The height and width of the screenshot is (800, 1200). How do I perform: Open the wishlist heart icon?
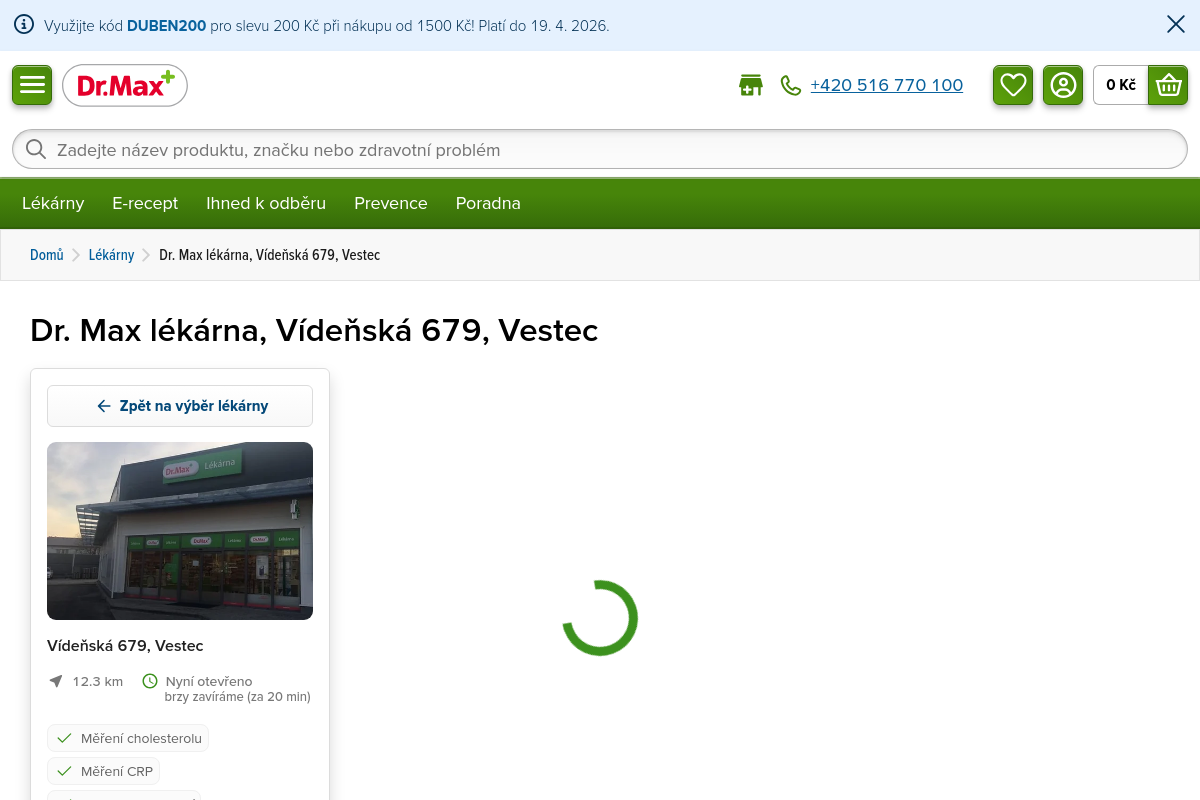[1013, 85]
